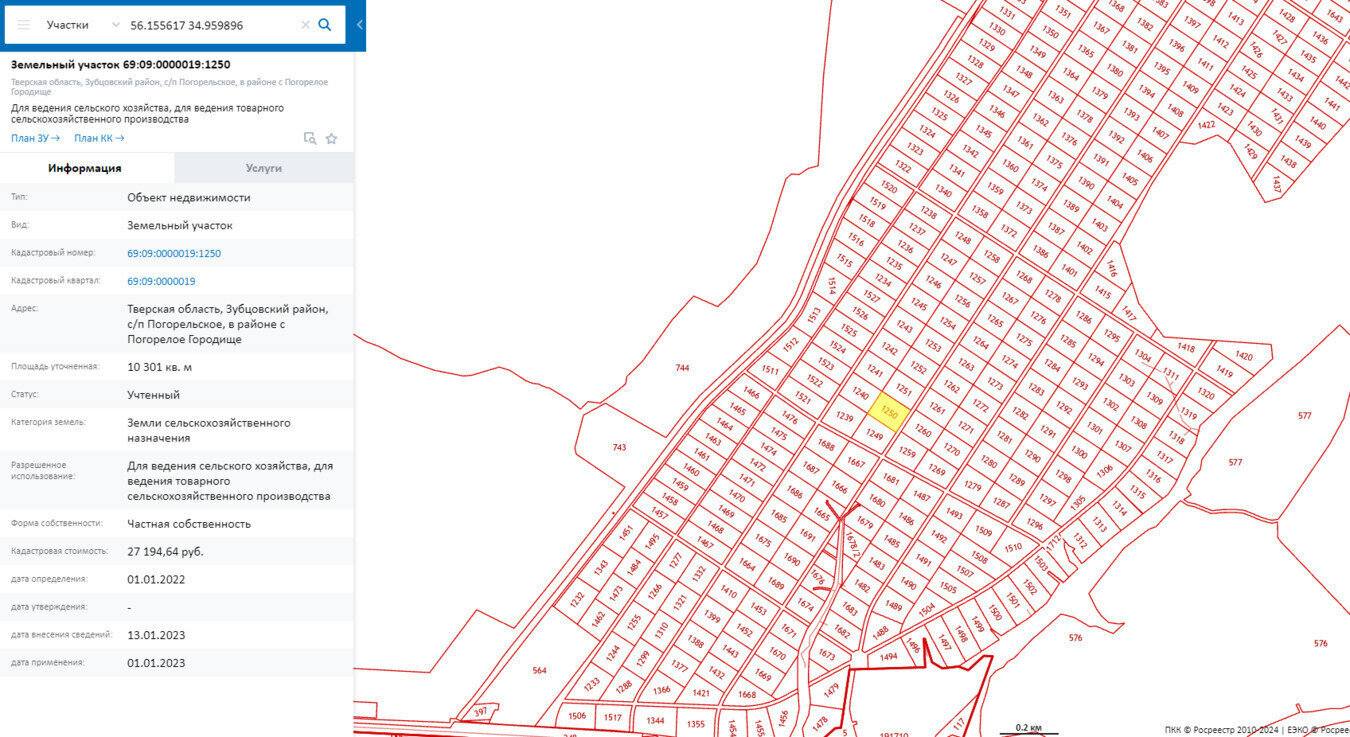Viewport: 1350px width, 737px height.
Task: Select parcel 1420 on the map
Action: (x=1243, y=356)
